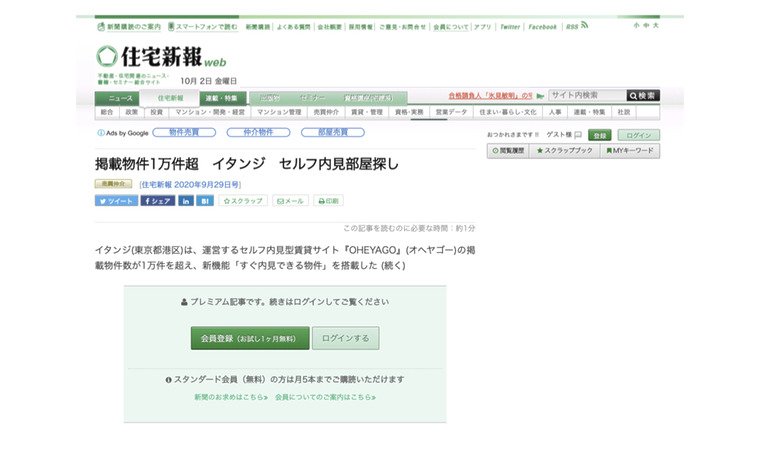Image resolution: width=760 pixels, height=456 pixels.
Task: Open the MYキーワード bookmark button
Action: point(629,151)
